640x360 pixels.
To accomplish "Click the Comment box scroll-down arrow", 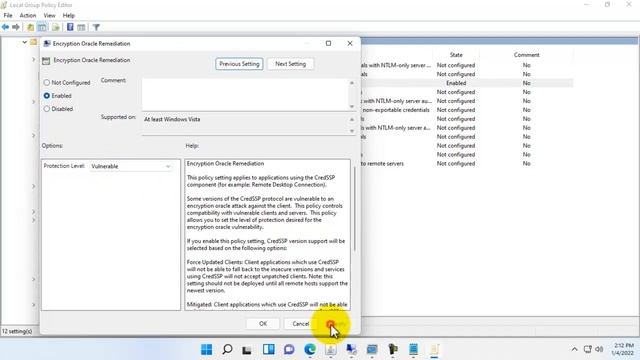I will pos(352,107).
